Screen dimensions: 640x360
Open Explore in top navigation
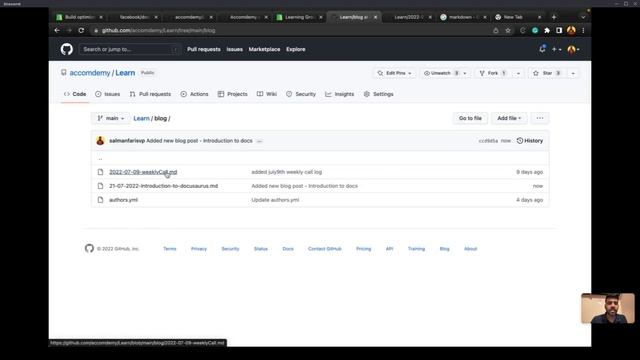click(x=296, y=49)
